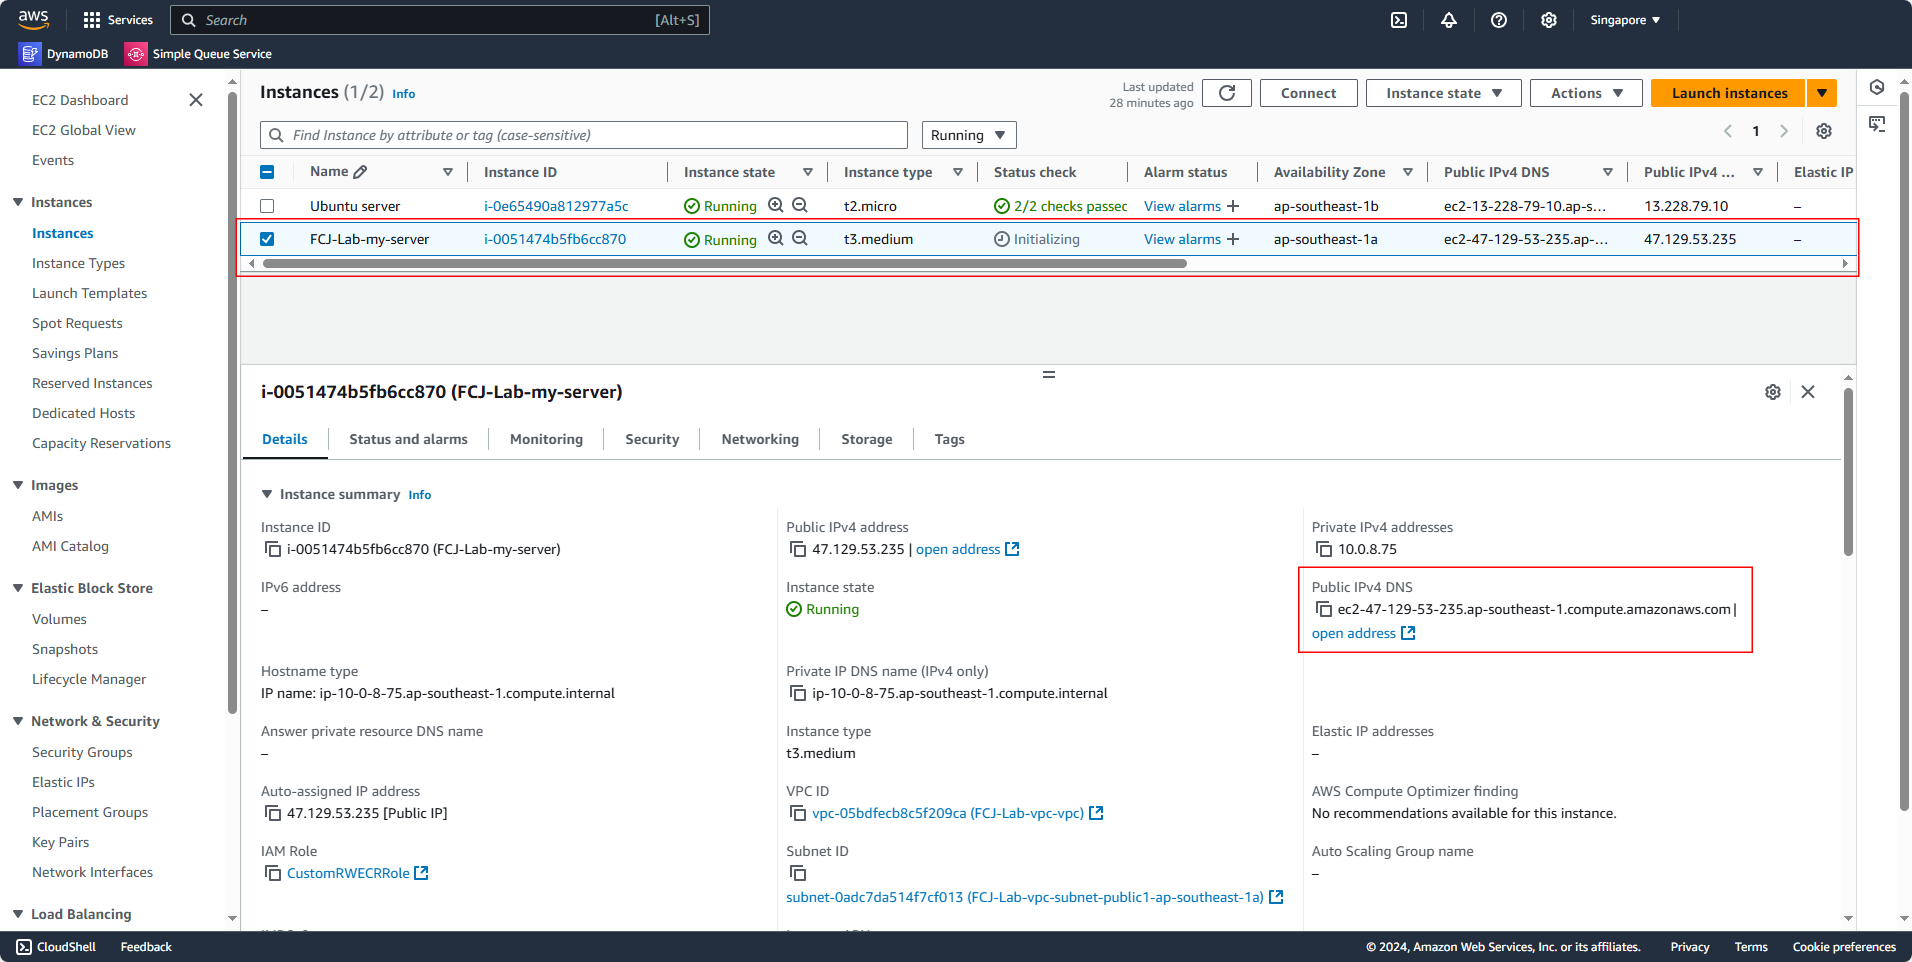Screen dimensions: 1912x962
Task: Copy the Instance ID in summary
Action: (x=272, y=549)
